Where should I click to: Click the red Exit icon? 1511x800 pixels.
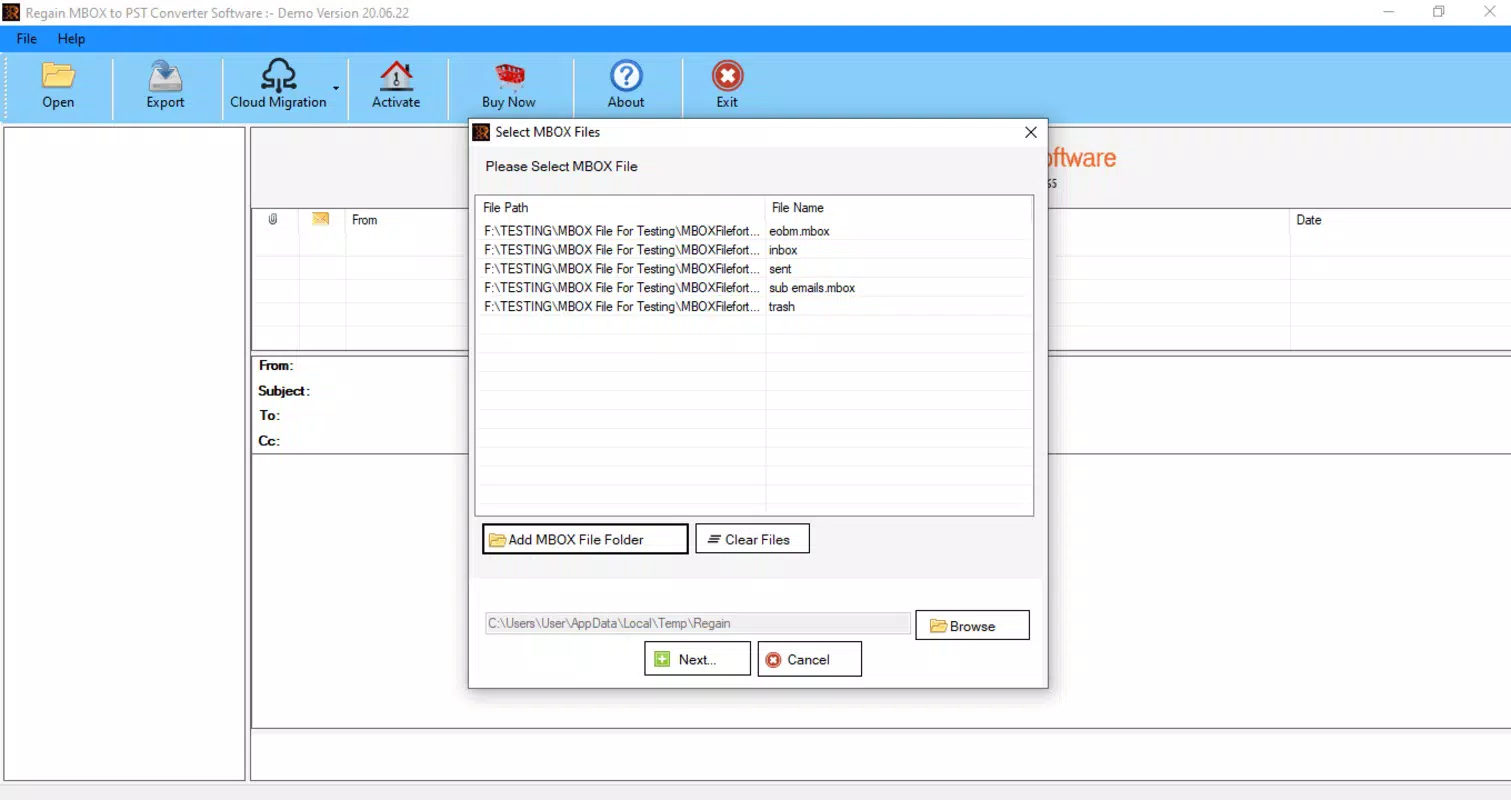click(727, 76)
